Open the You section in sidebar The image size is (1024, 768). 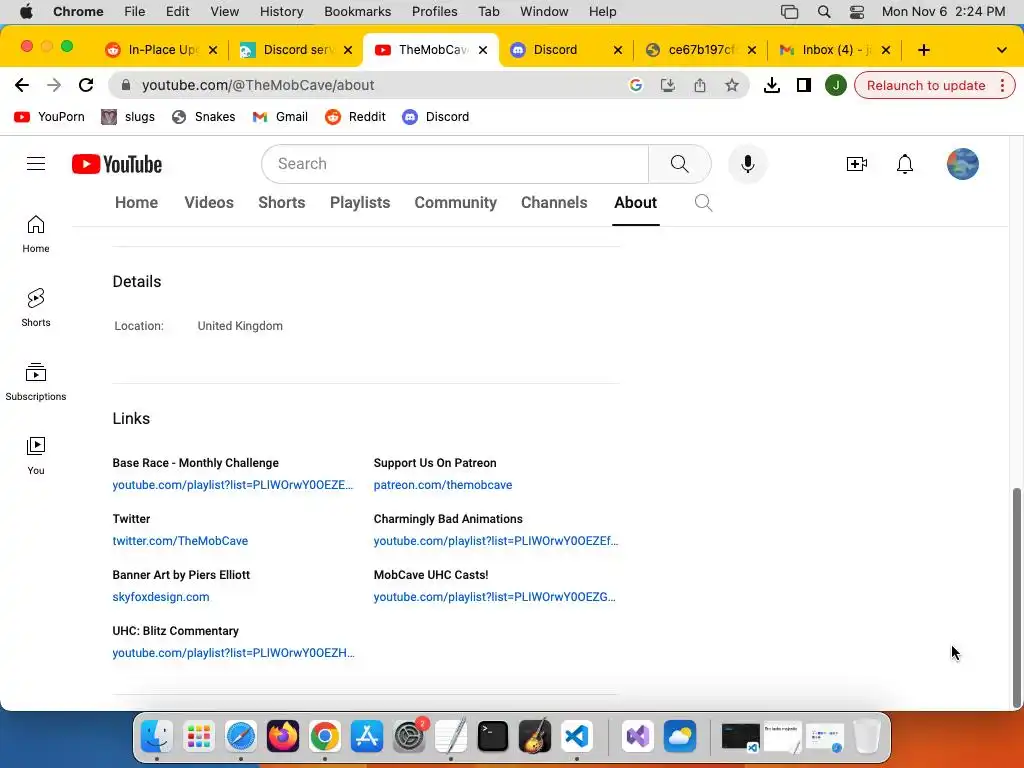coord(36,455)
